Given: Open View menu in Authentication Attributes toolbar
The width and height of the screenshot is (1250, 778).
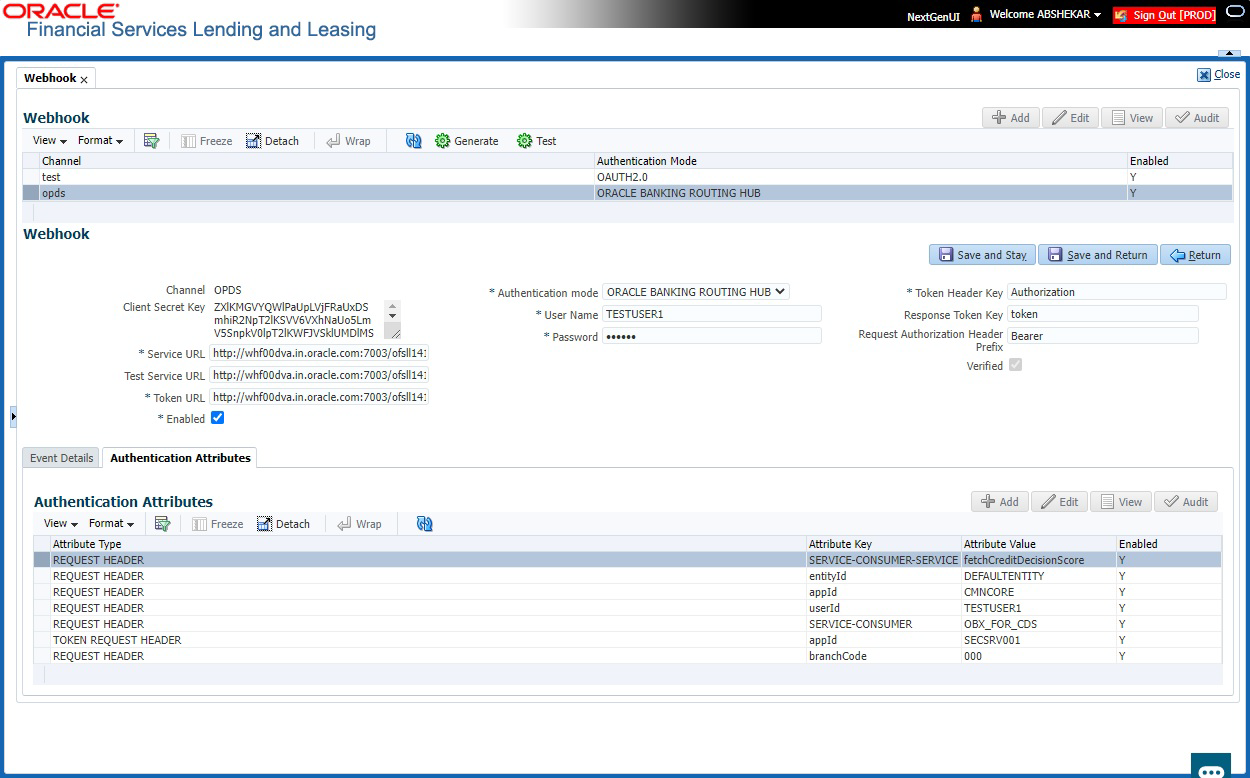Looking at the screenshot, I should coord(61,523).
